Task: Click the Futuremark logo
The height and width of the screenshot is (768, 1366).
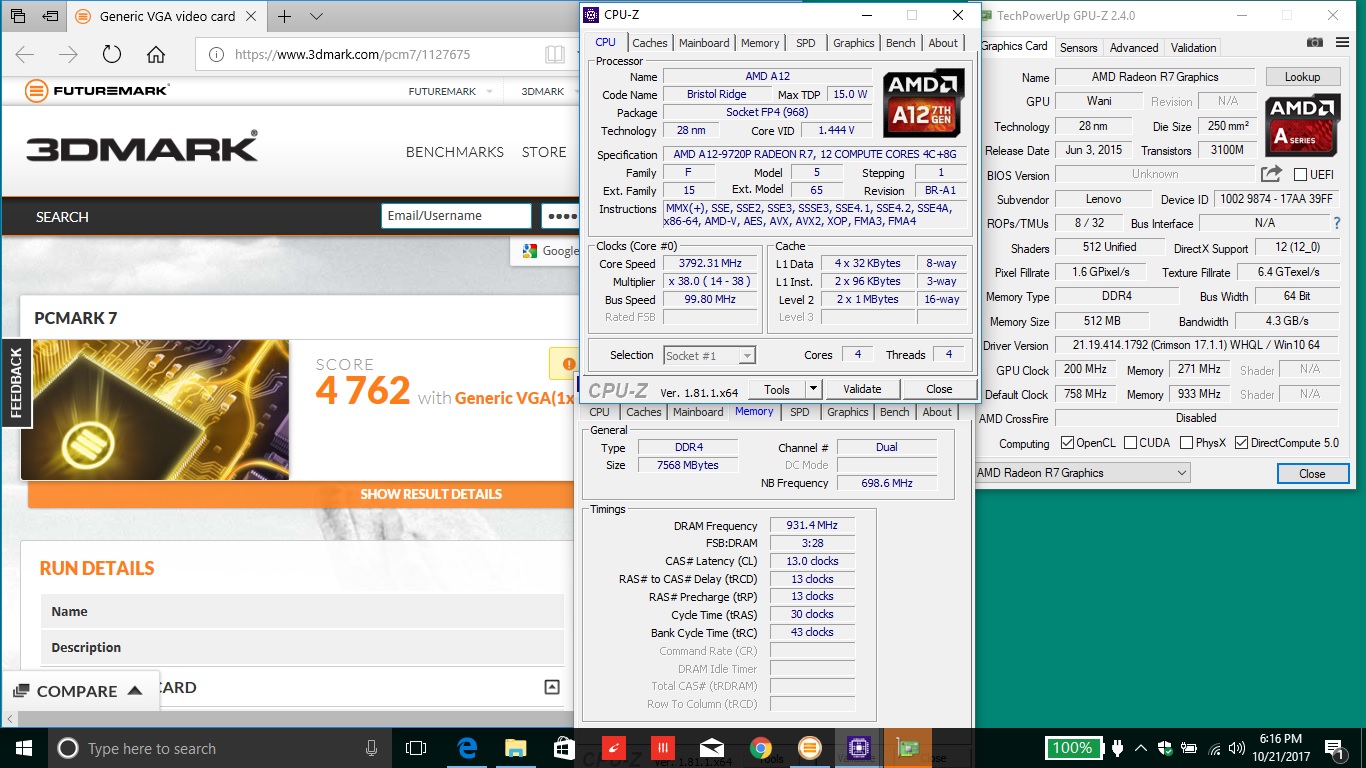Action: (x=97, y=91)
